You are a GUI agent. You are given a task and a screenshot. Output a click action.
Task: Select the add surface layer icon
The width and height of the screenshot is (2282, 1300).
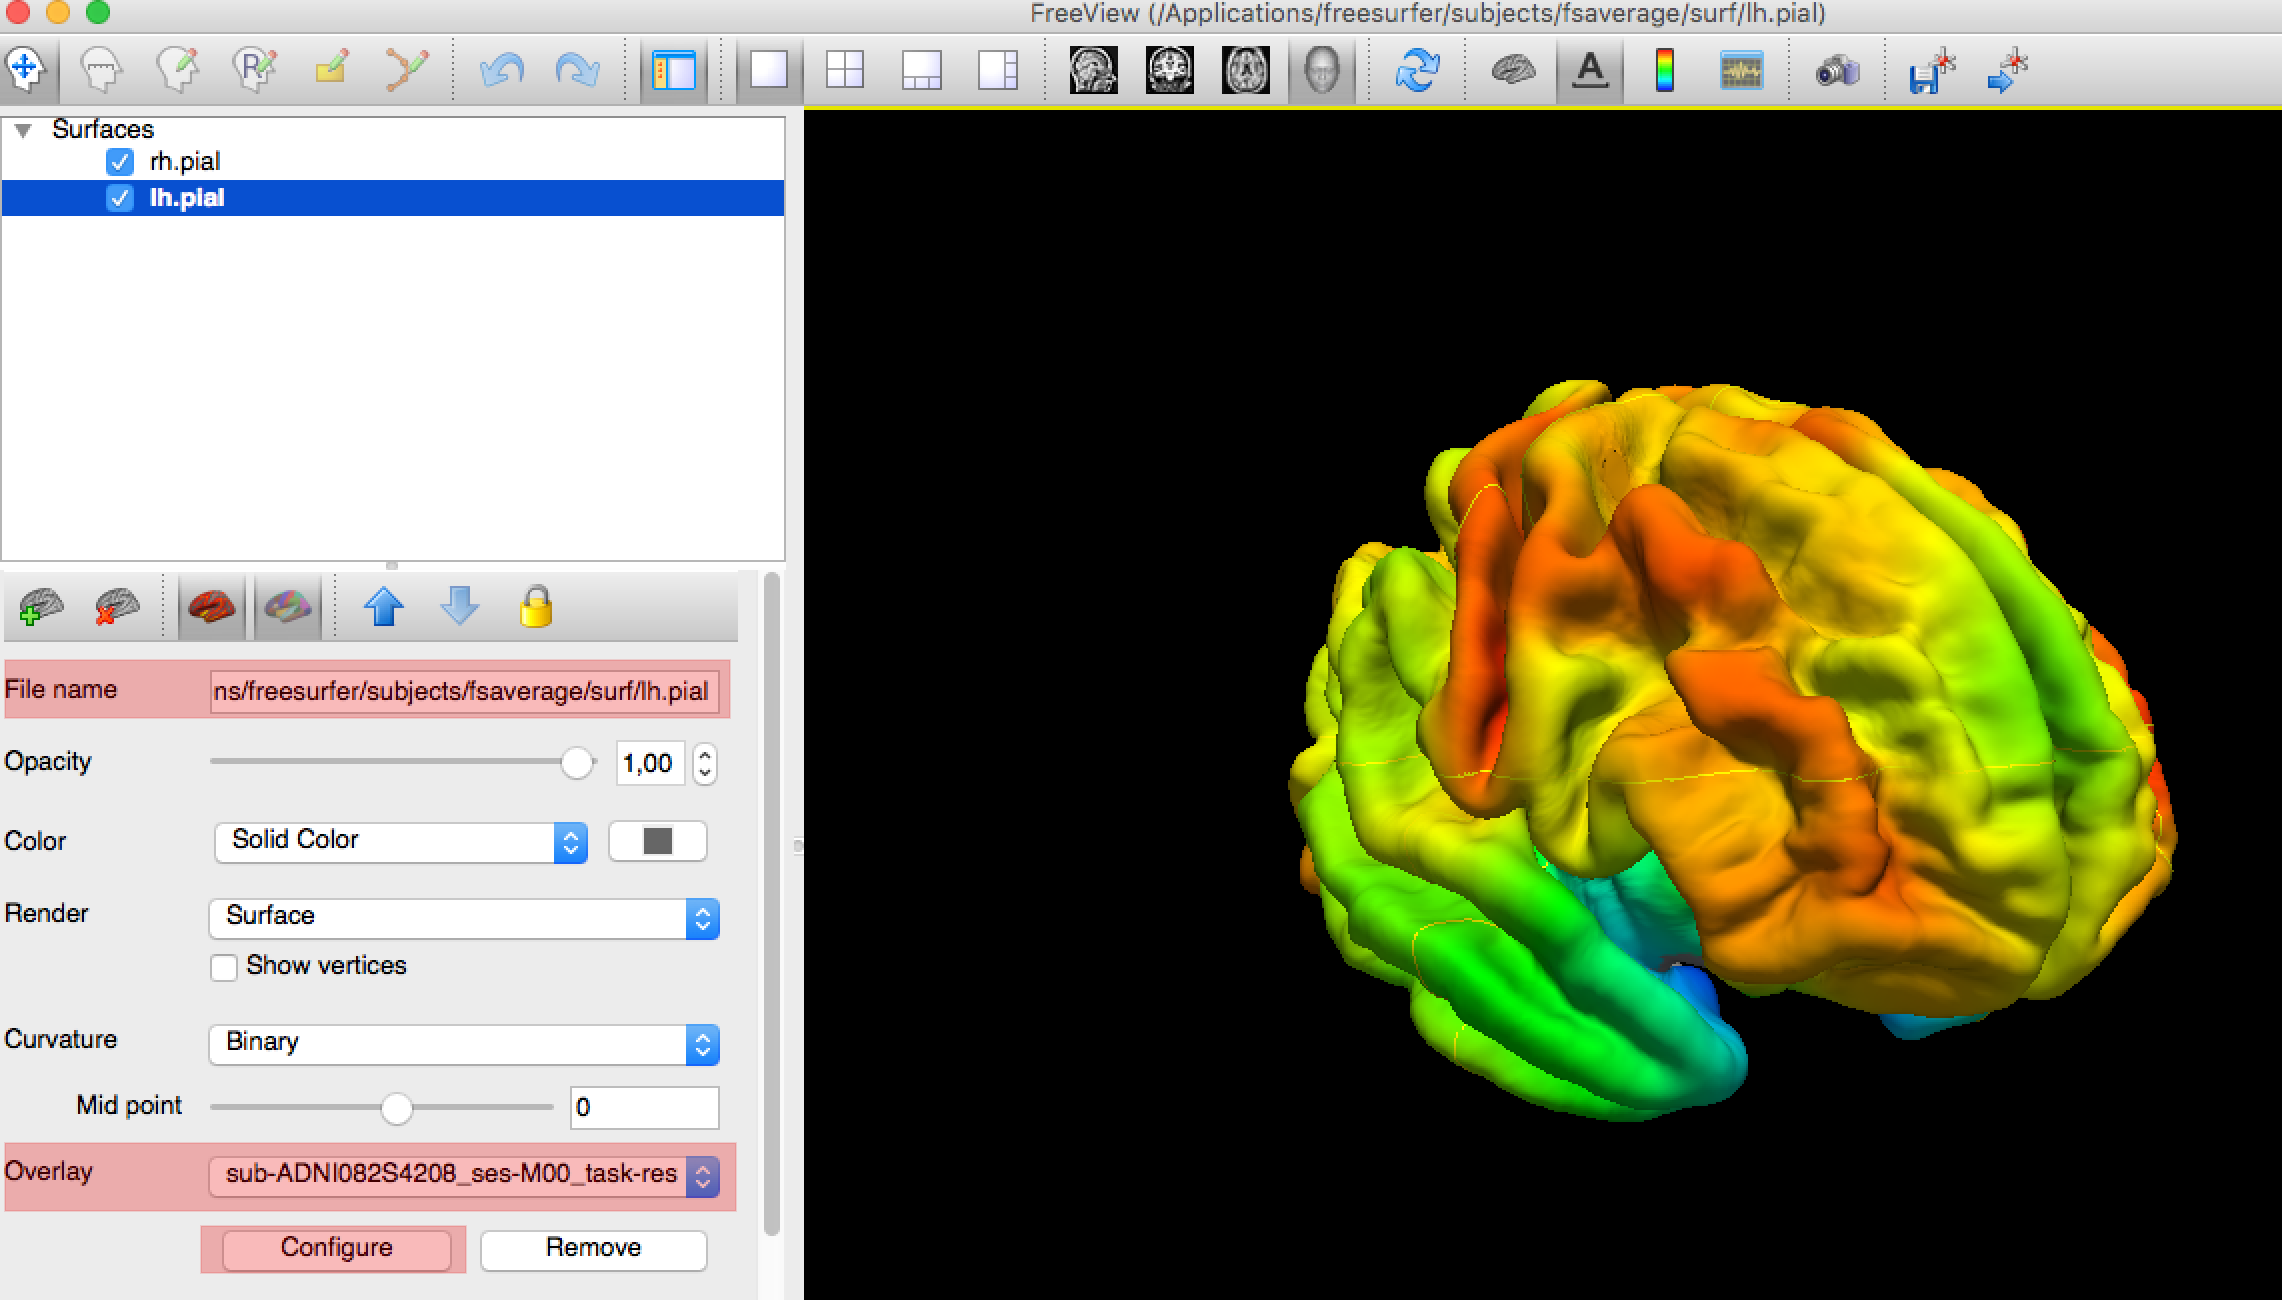point(41,608)
